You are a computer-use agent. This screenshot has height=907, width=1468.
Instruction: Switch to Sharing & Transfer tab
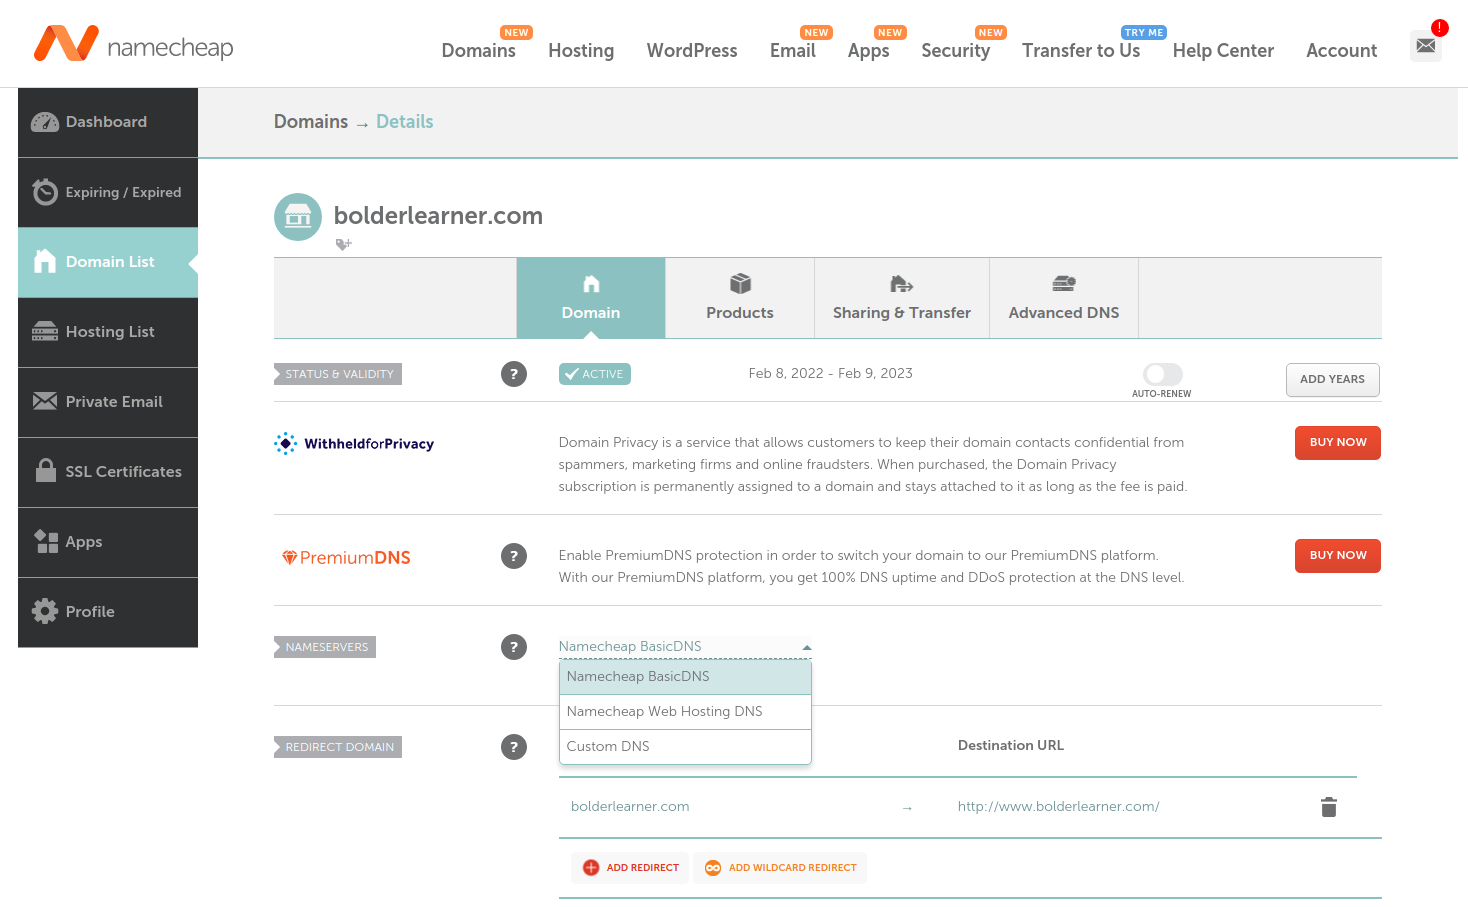point(902,298)
